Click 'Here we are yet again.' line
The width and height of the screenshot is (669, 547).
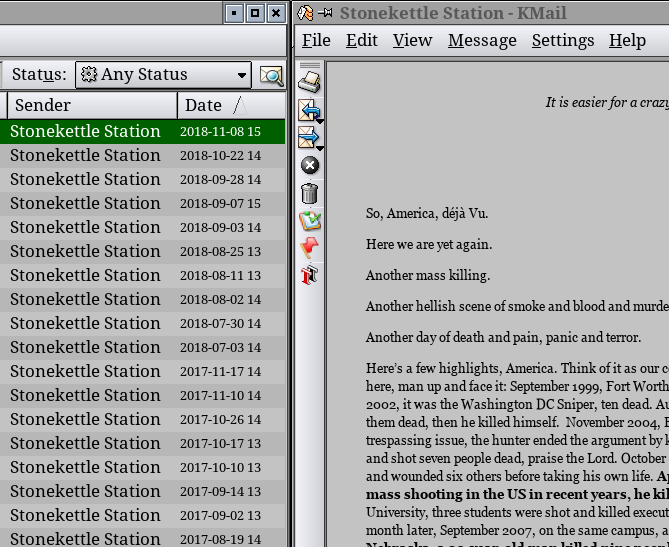[x=429, y=244]
